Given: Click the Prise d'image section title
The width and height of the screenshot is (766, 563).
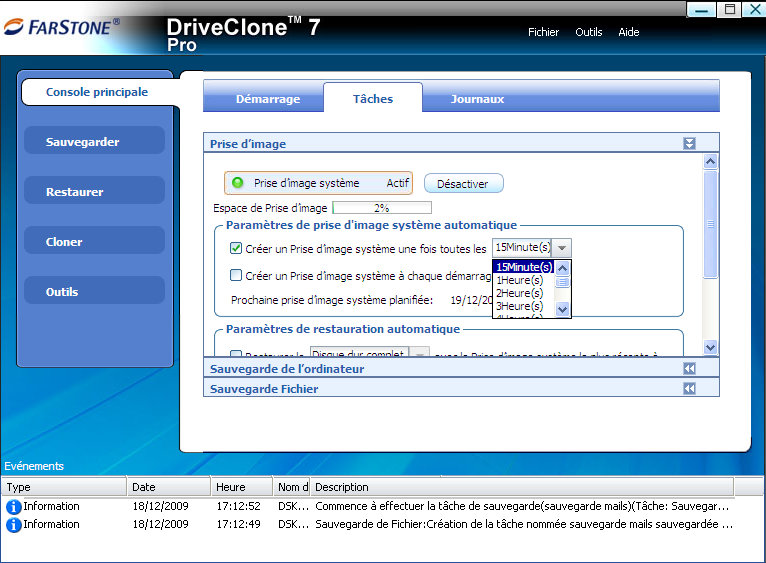Looking at the screenshot, I should click(x=248, y=144).
